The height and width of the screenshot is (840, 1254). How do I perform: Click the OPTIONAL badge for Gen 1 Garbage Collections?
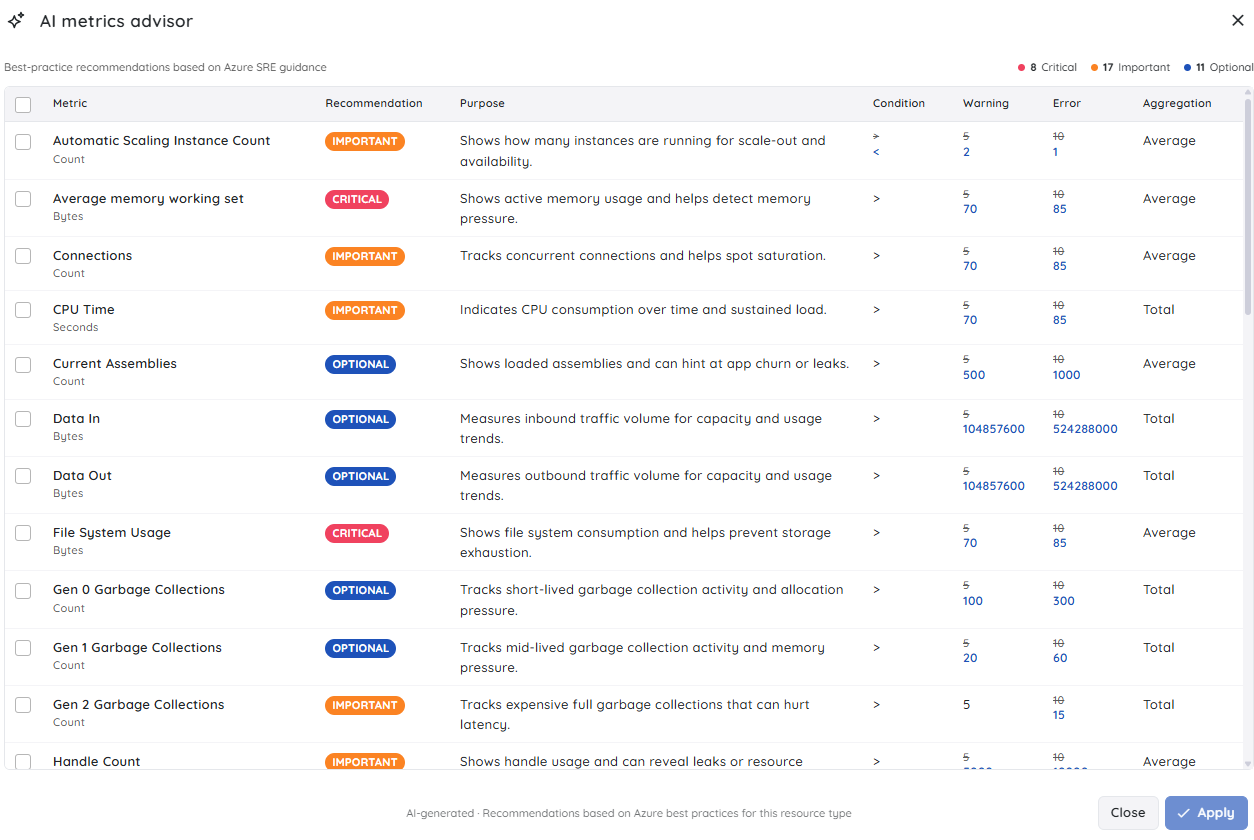360,648
